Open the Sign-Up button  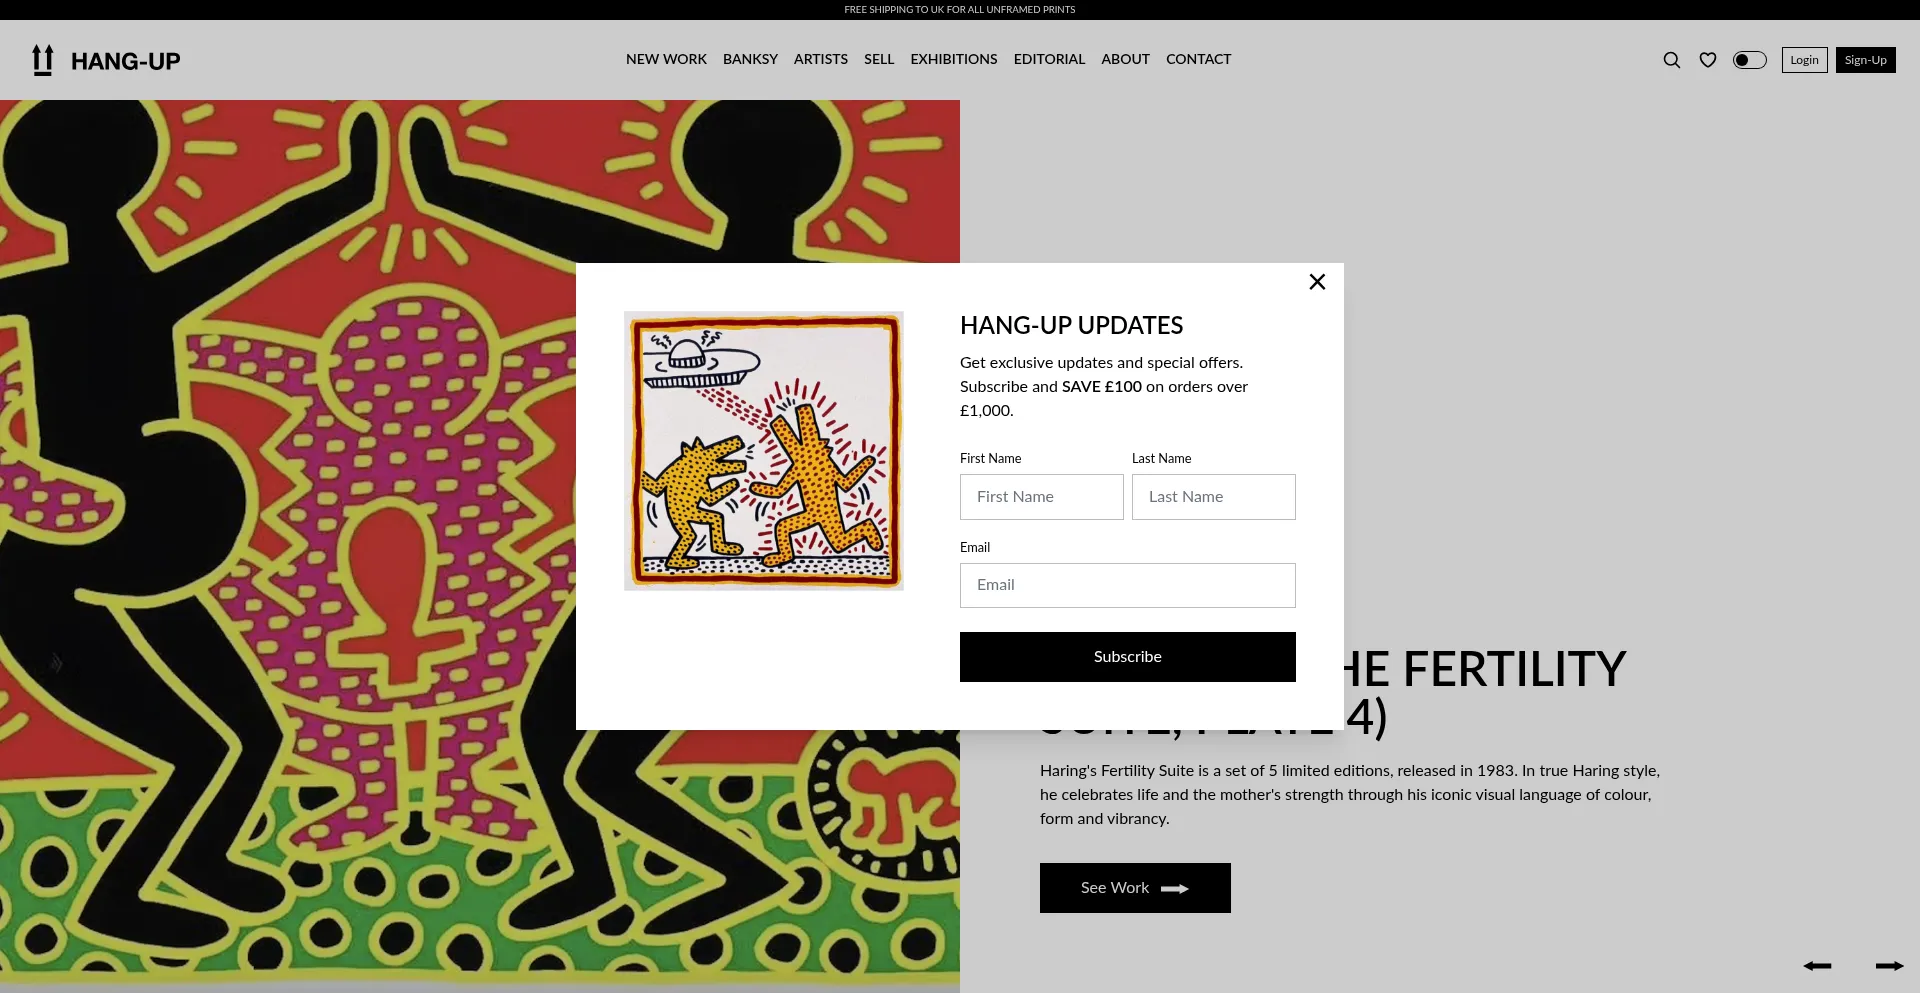[1865, 60]
